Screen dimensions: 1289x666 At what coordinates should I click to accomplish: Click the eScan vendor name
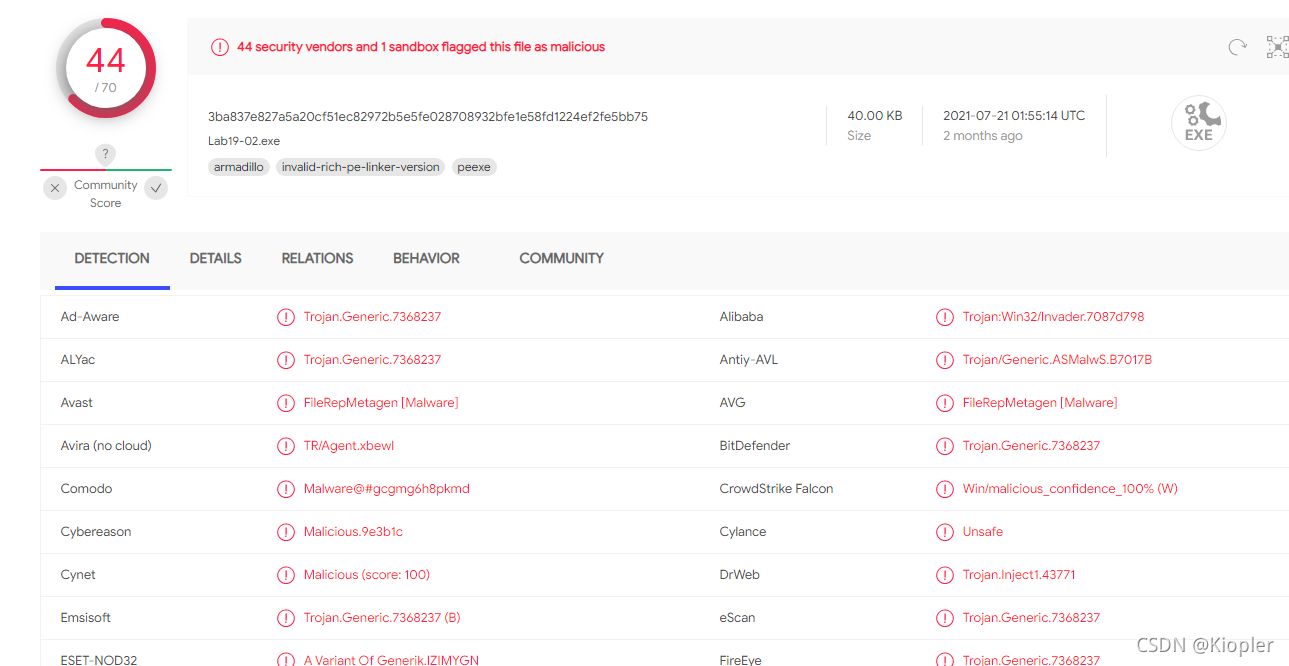click(737, 618)
